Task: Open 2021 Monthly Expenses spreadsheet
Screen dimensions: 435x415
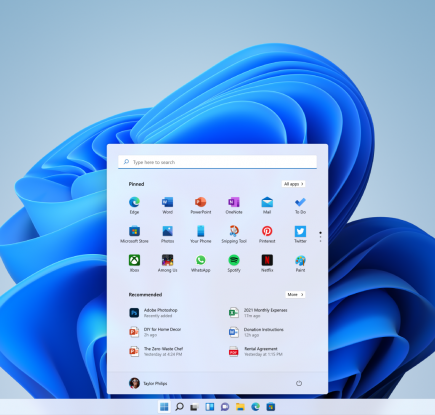Action: tap(258, 313)
